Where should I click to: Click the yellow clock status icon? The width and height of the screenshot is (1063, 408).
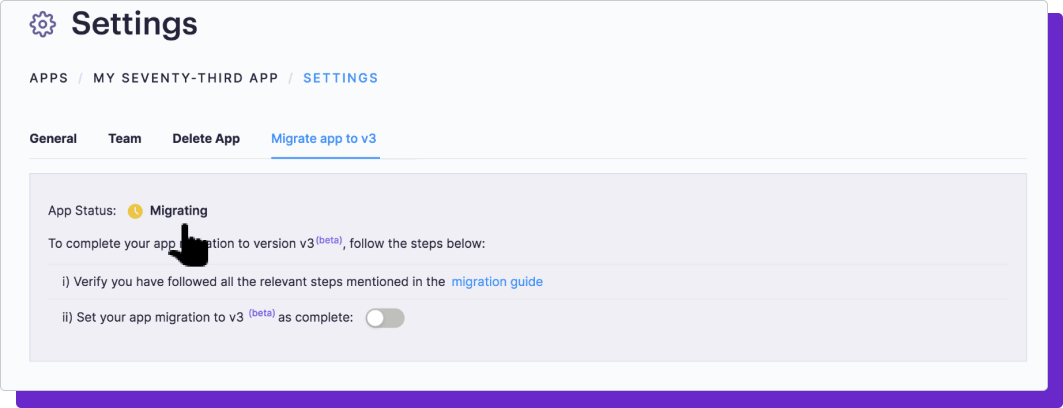tap(135, 211)
